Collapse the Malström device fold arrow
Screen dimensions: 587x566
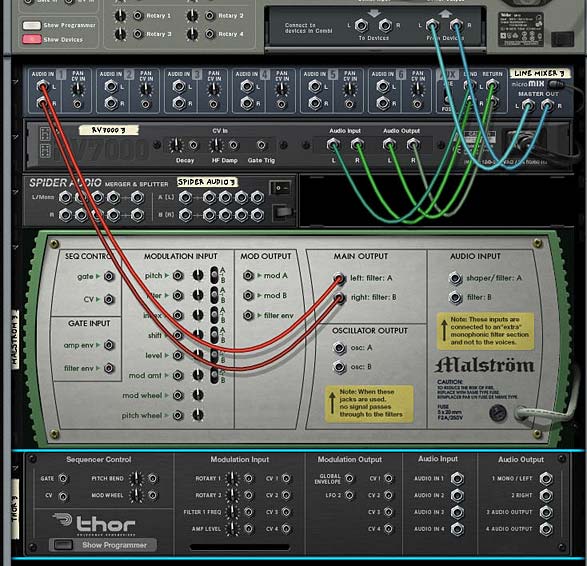coord(15,247)
